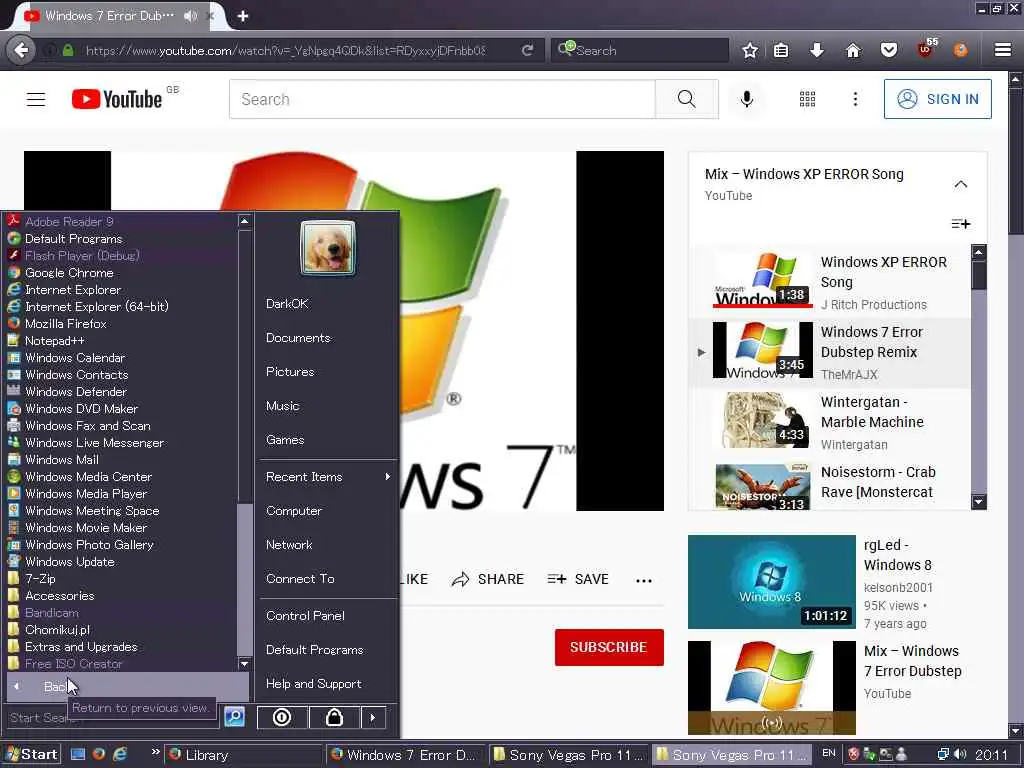
Task: Open the YouTube guide hamburger menu
Action: click(36, 99)
